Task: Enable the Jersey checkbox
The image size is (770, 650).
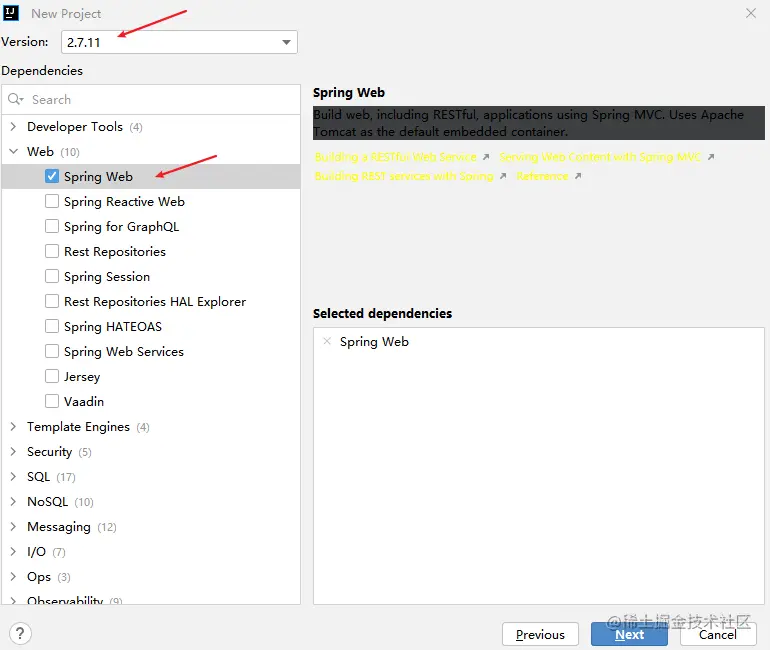Action: coord(52,377)
